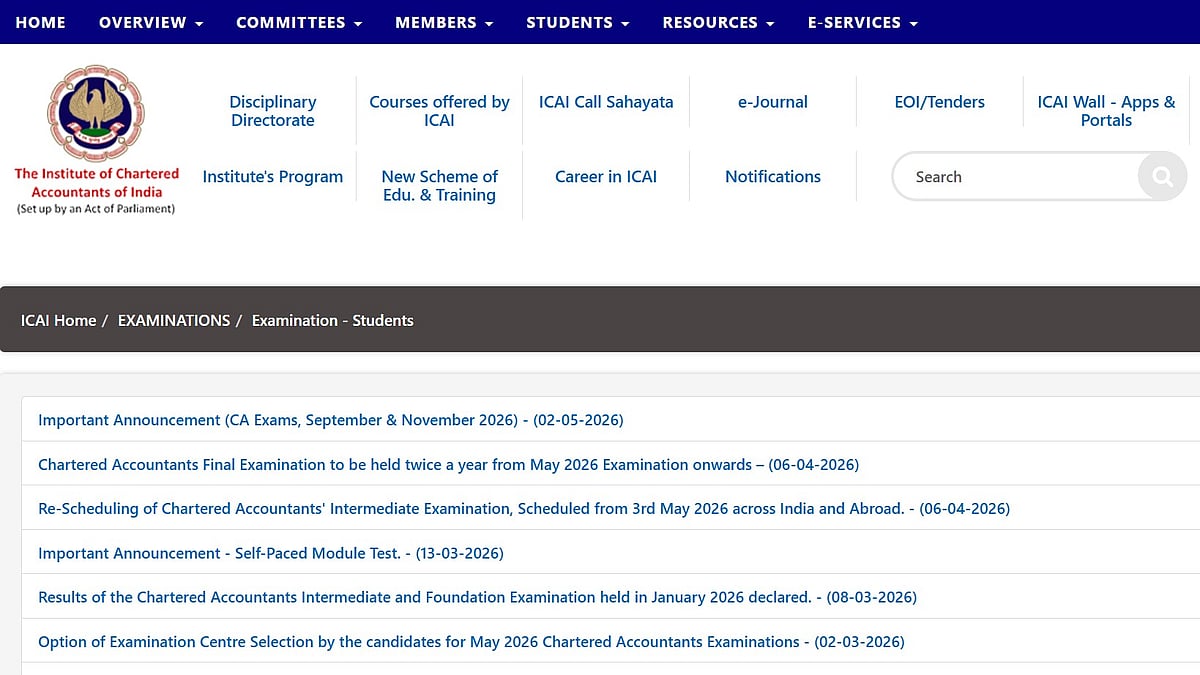This screenshot has height=675, width=1200.
Task: Click the ICAI Home breadcrumb
Action: click(58, 321)
